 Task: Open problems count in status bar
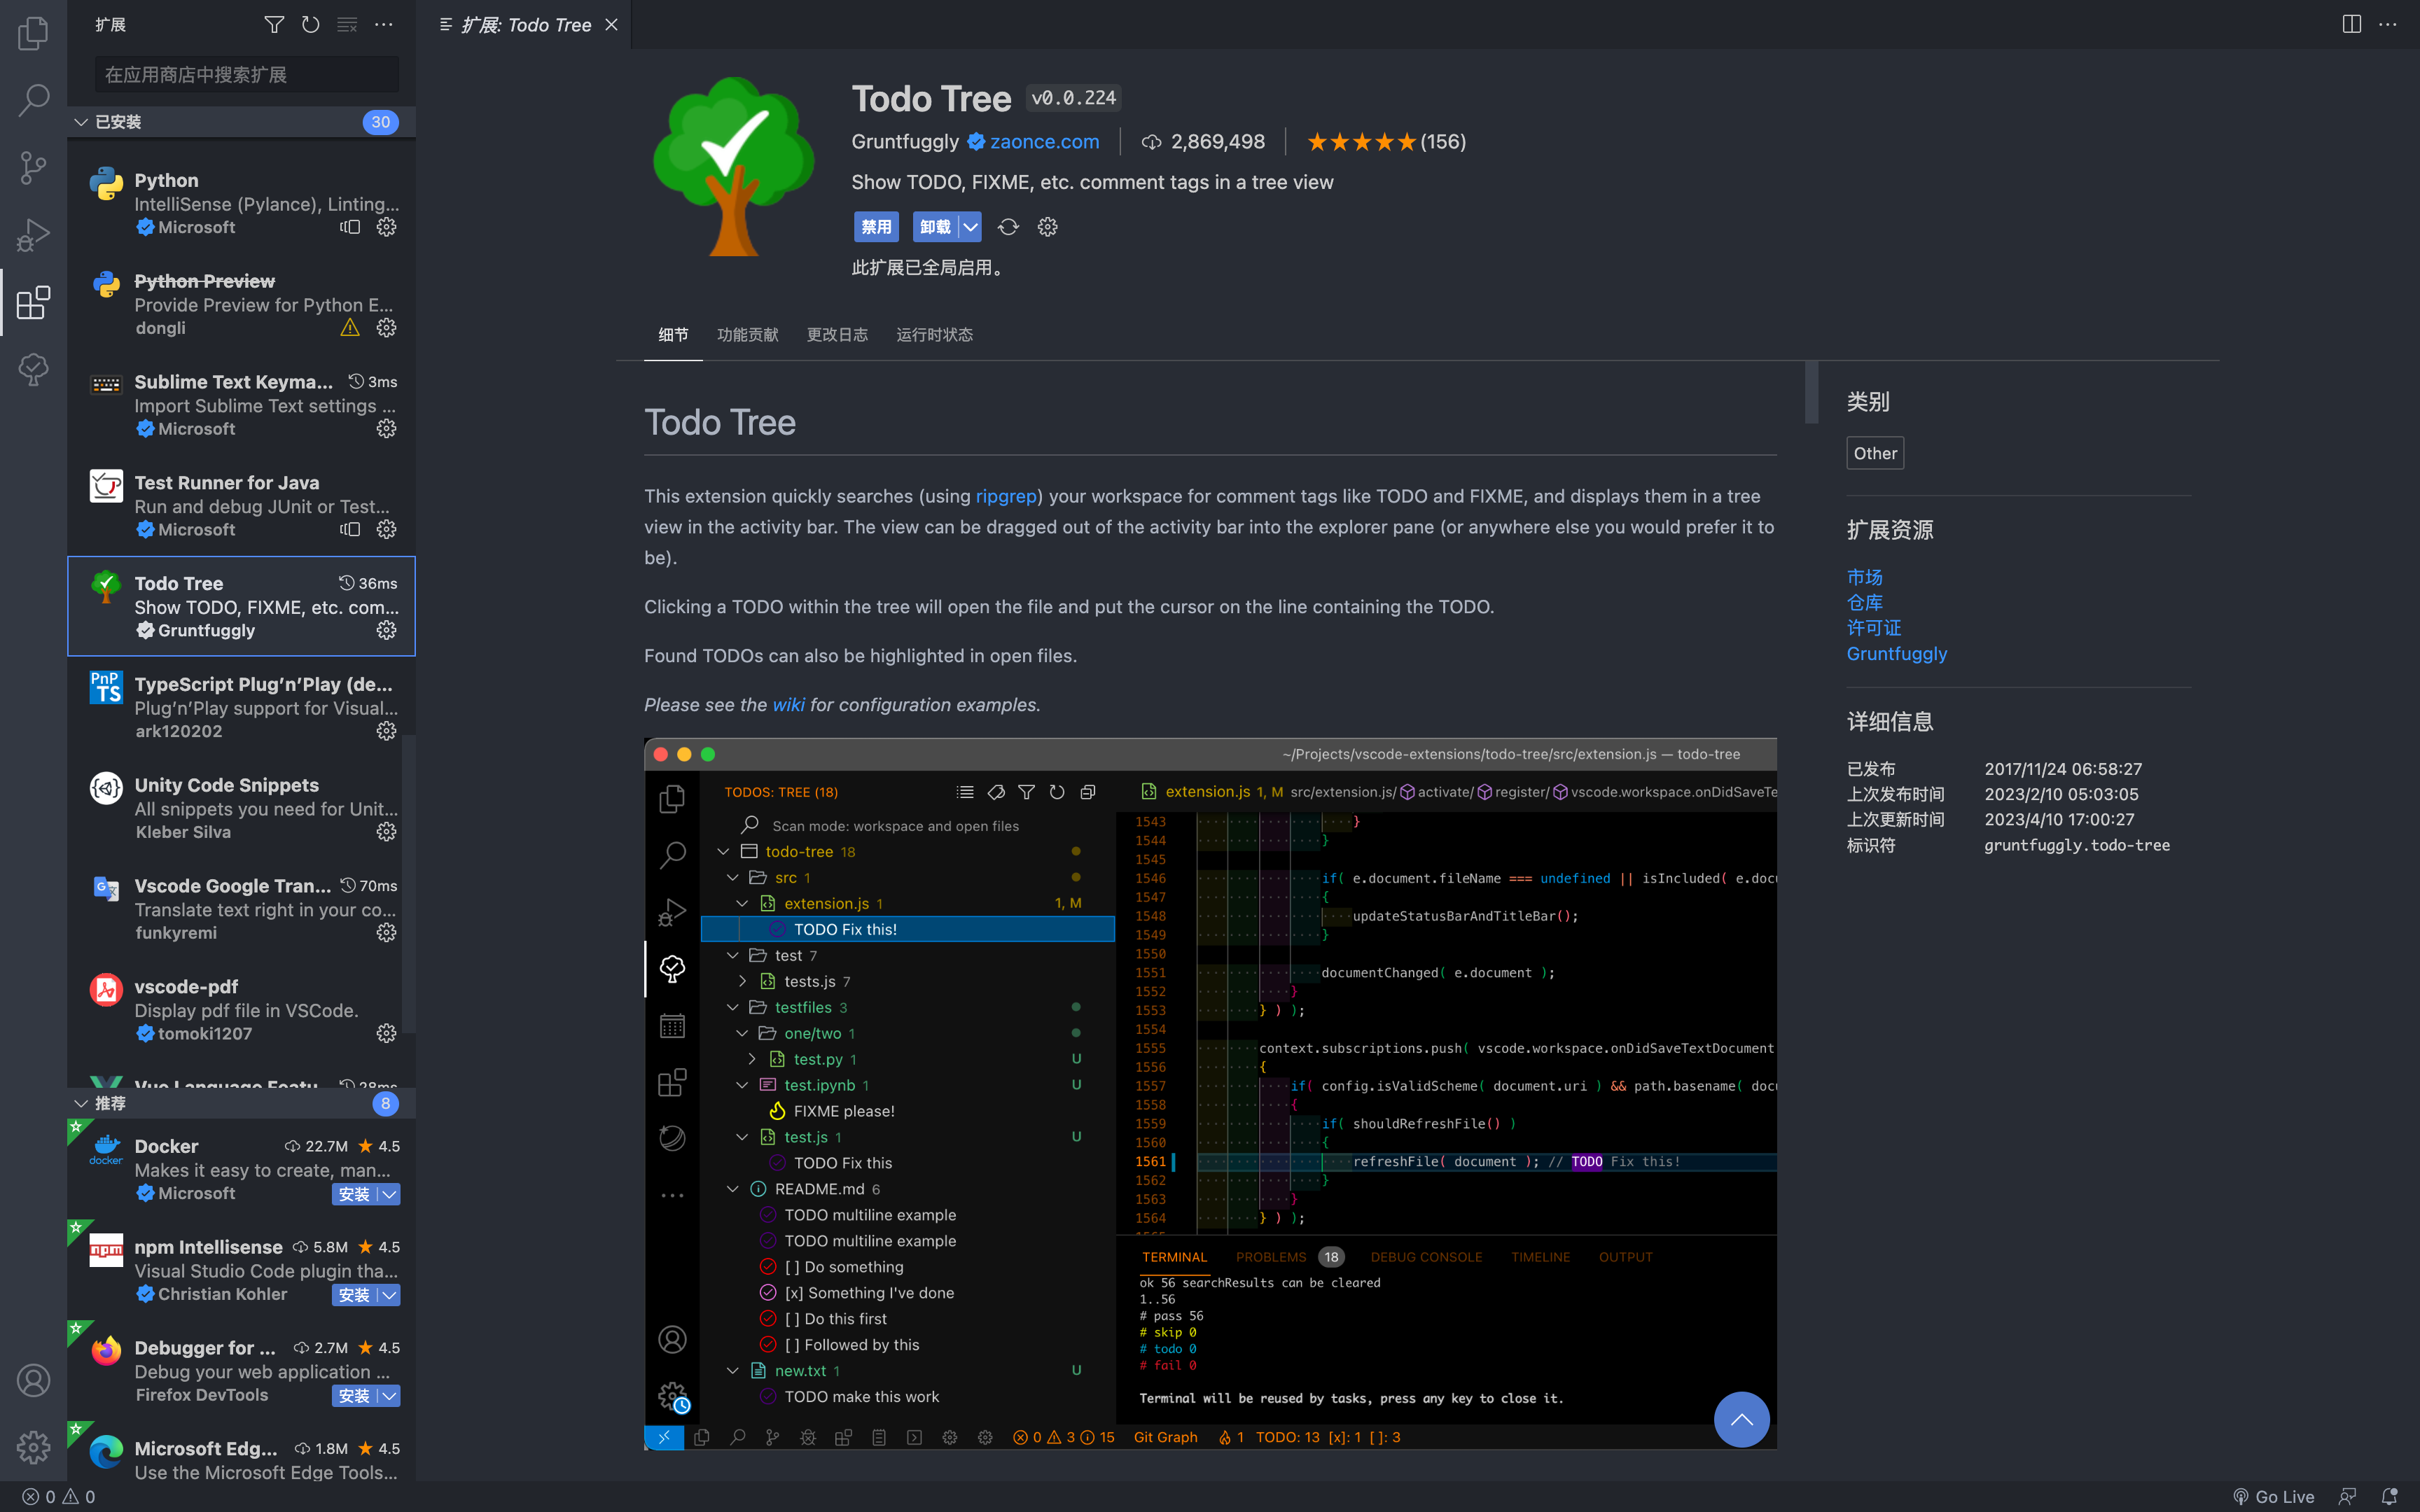coord(59,1497)
